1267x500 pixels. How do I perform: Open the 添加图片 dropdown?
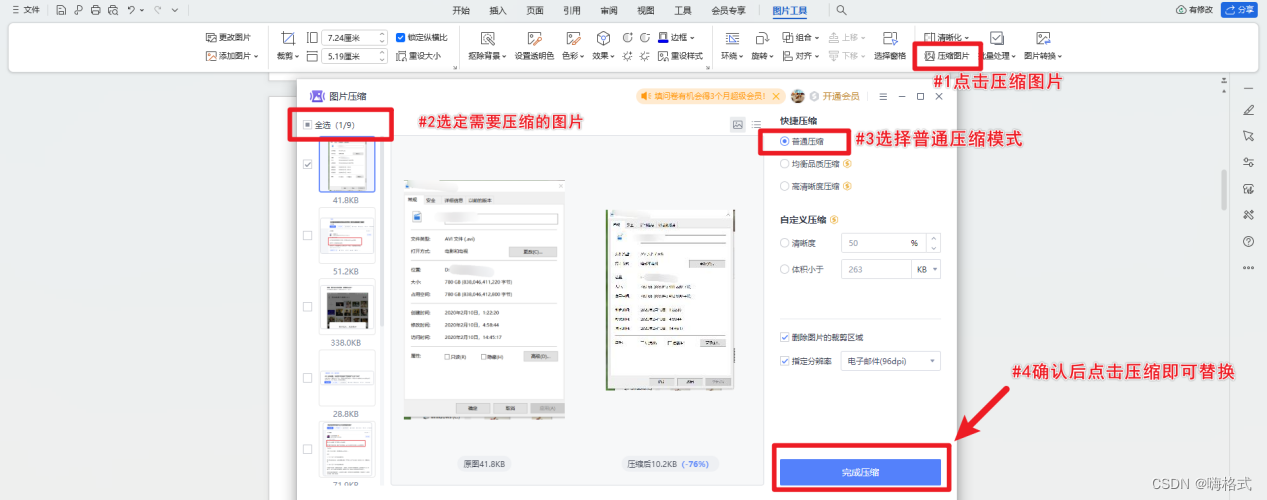click(232, 56)
